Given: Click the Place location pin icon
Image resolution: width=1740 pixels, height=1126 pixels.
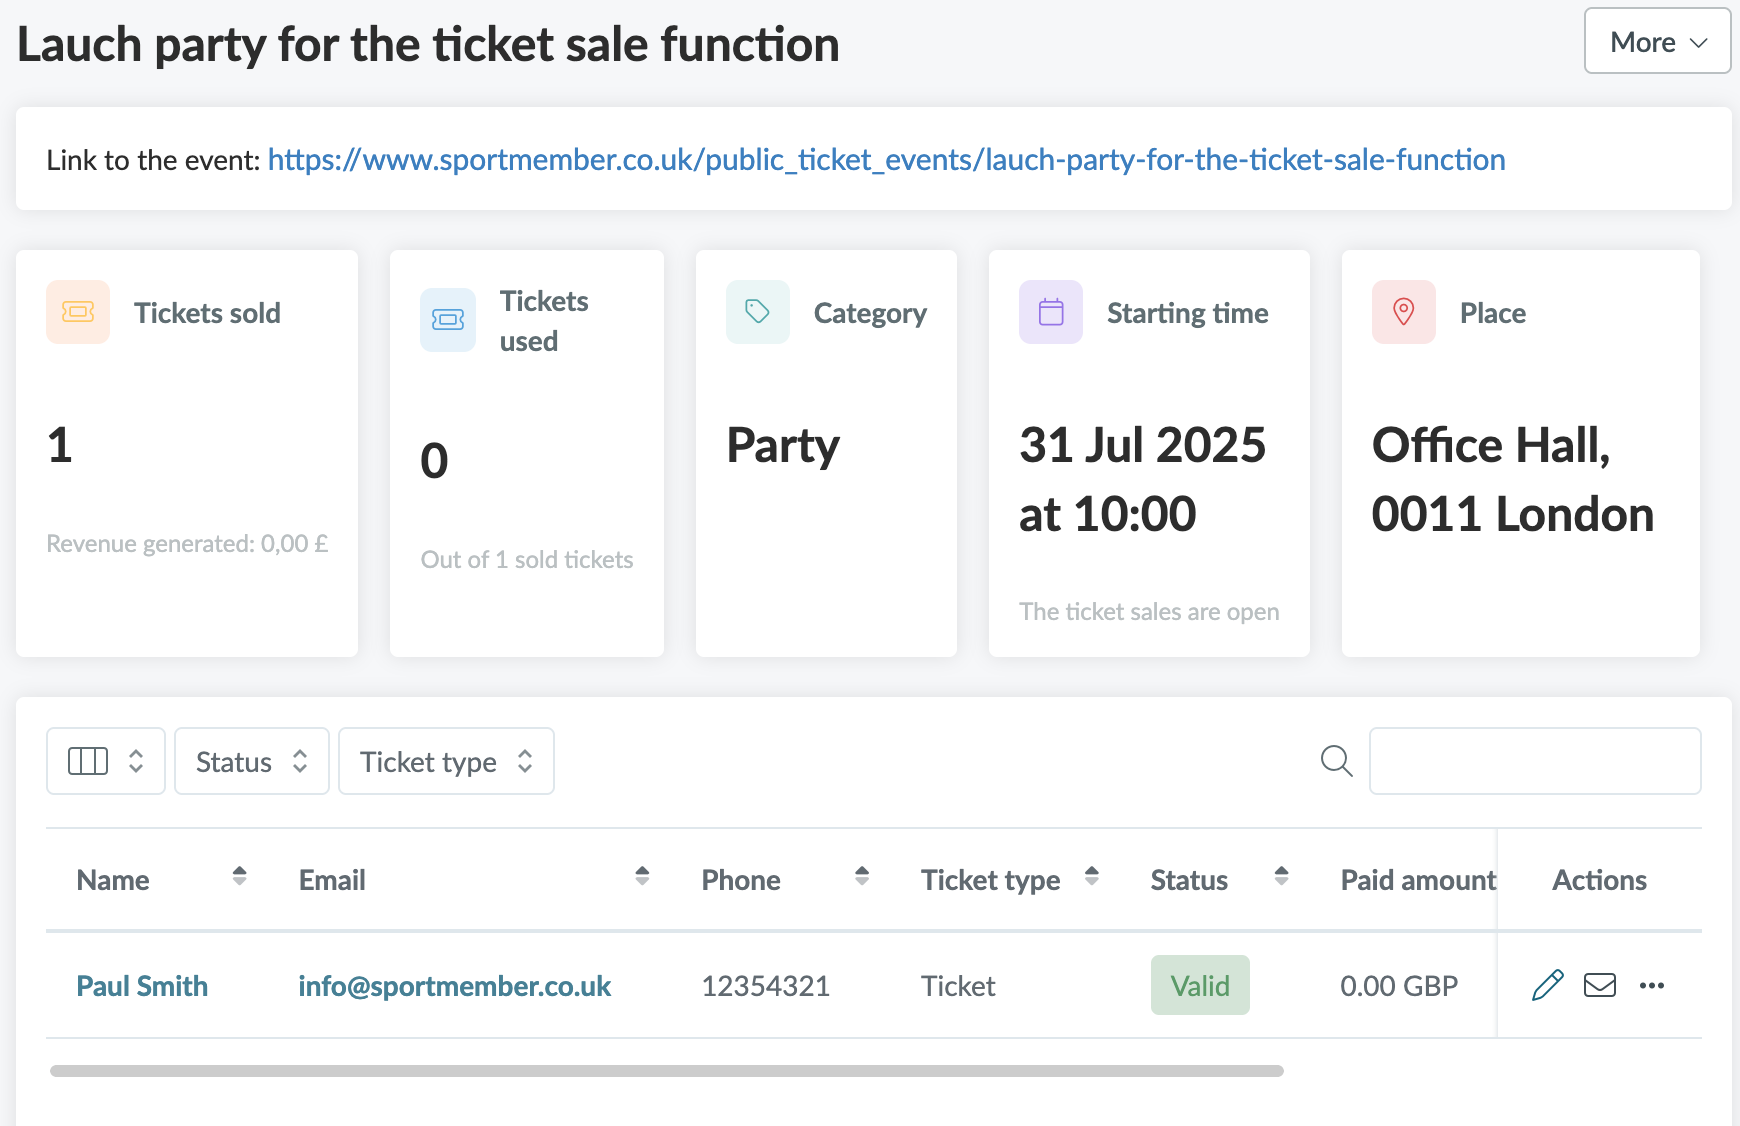Looking at the screenshot, I should [1404, 312].
